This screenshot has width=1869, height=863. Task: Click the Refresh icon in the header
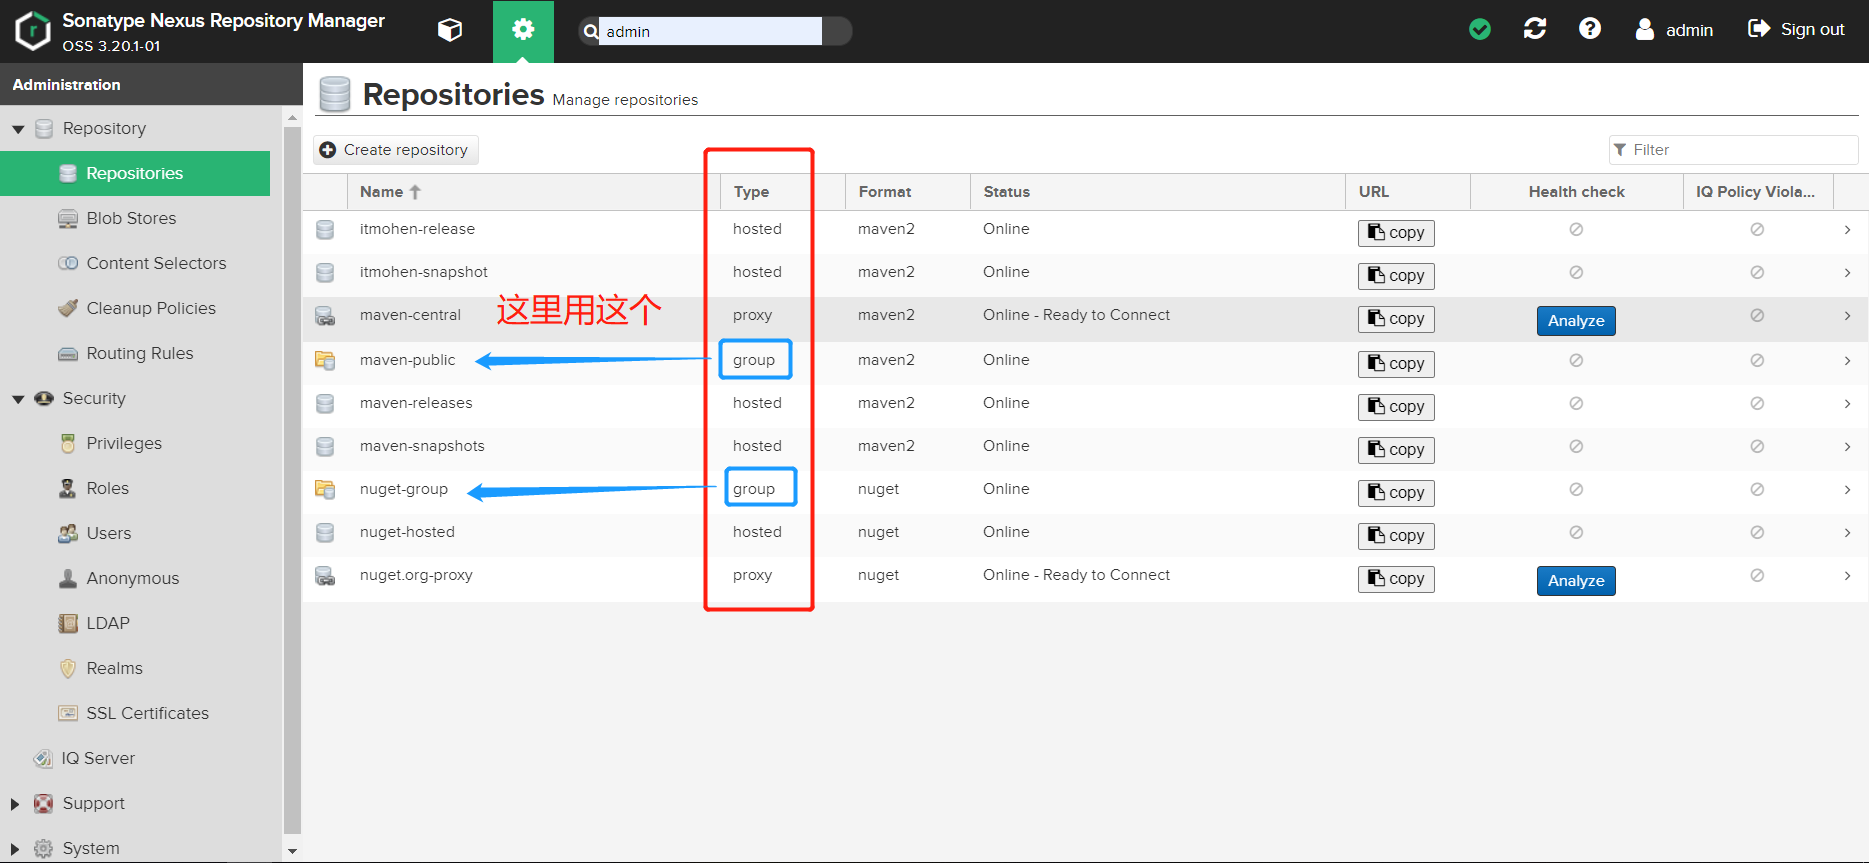(1535, 29)
